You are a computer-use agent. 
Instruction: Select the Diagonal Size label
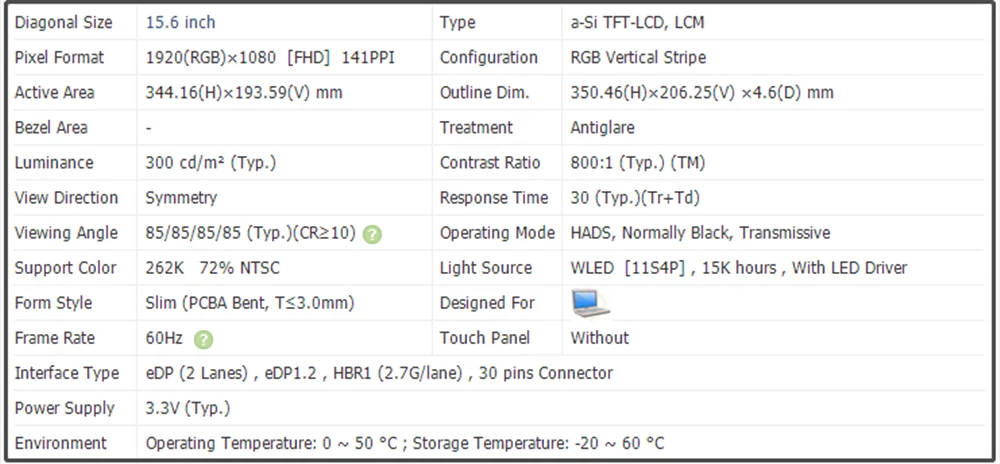64,22
